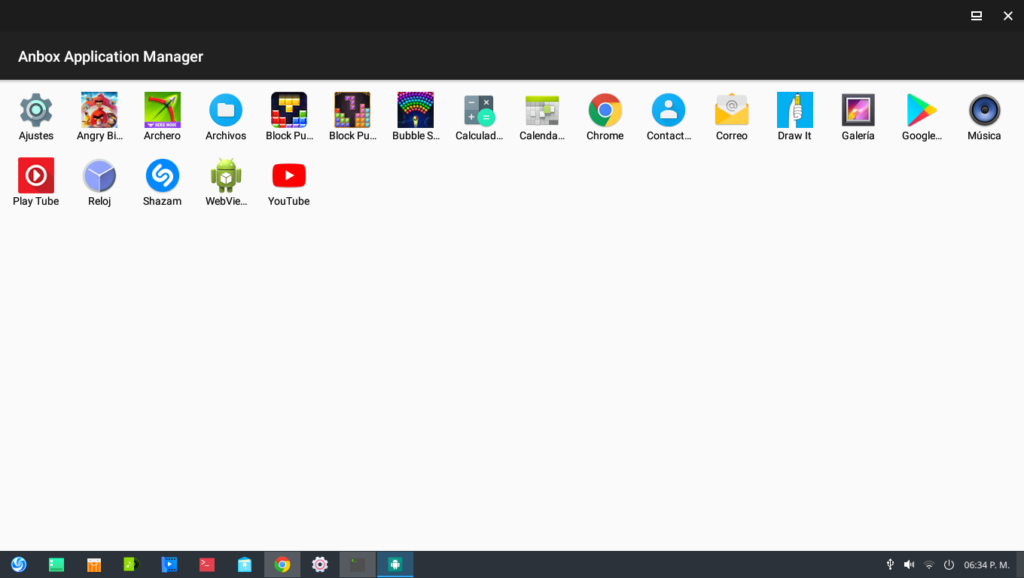The height and width of the screenshot is (578, 1024).
Task: Launch Angry Birds game
Action: 99,111
